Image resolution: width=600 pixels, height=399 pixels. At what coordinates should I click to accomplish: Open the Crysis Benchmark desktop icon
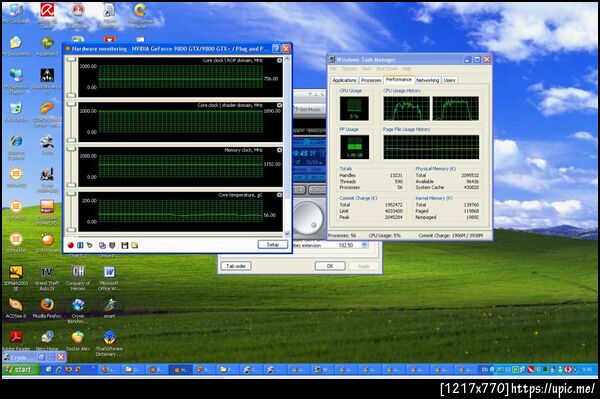pos(78,311)
